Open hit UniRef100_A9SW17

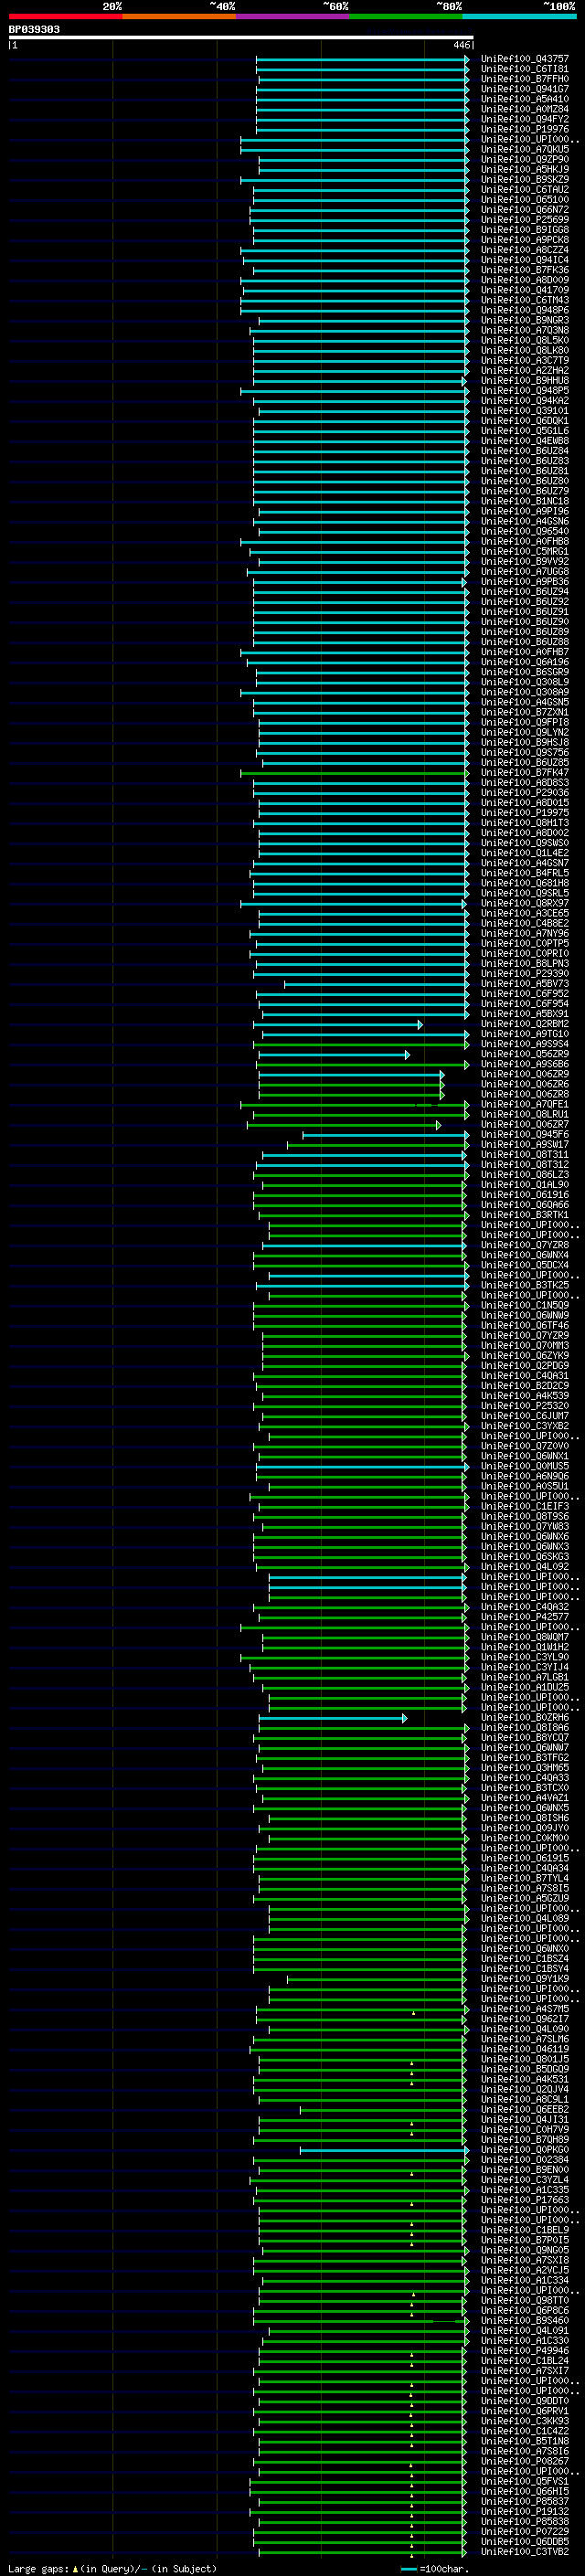(x=525, y=1145)
